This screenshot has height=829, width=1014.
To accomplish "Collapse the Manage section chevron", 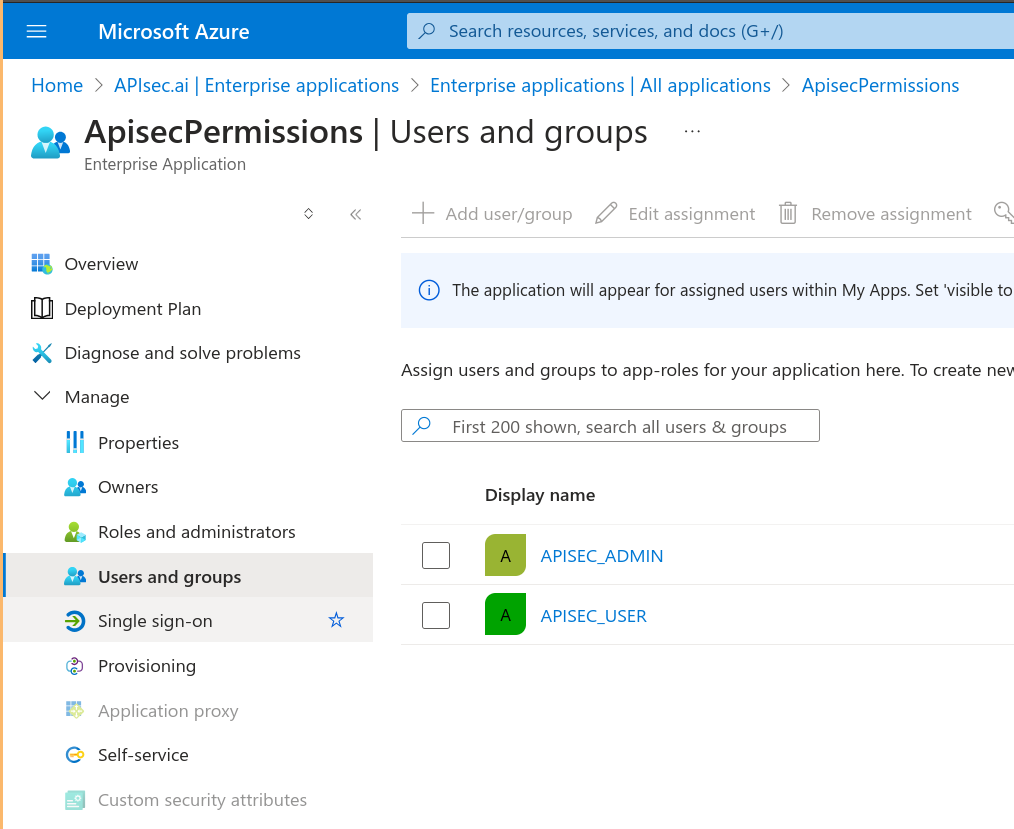I will (42, 397).
